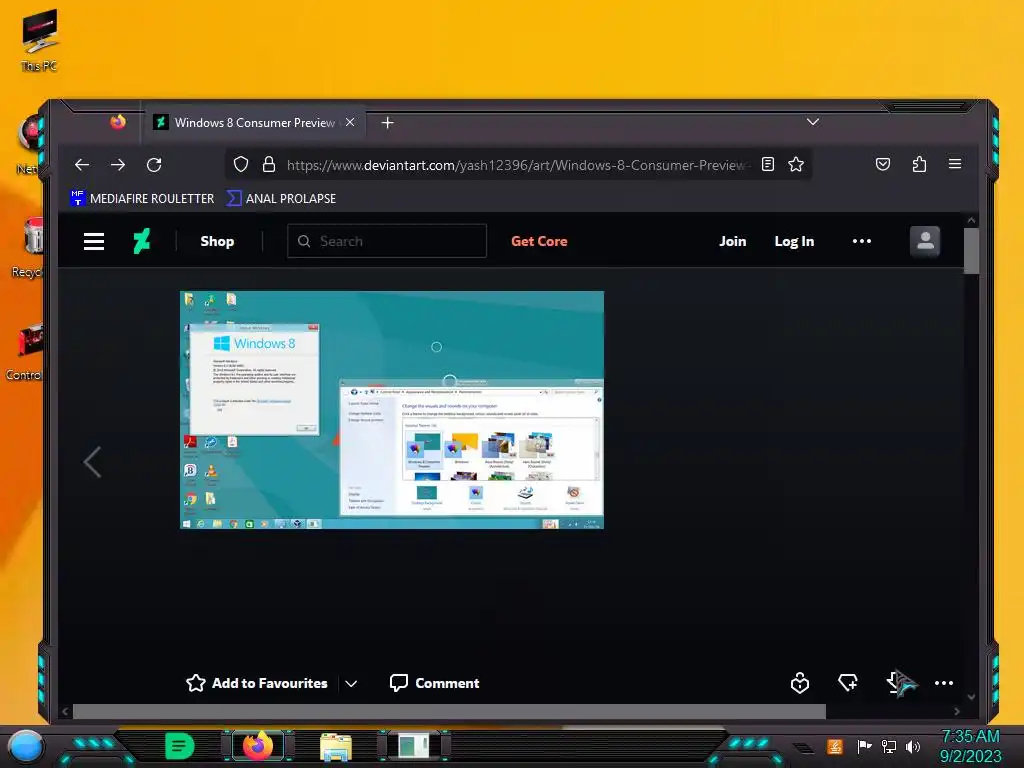This screenshot has width=1024, height=768.
Task: Open the deviation three-dot more options
Action: tap(944, 683)
